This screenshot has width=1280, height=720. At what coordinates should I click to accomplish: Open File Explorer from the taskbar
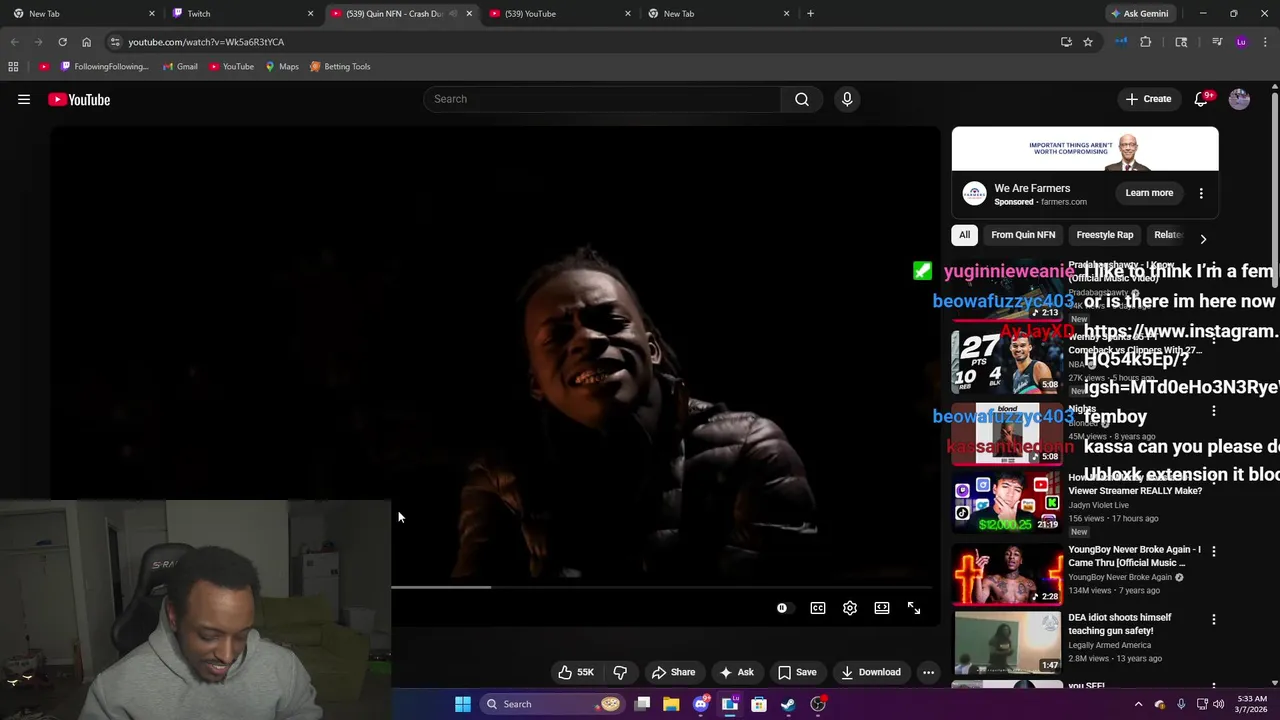(x=671, y=704)
